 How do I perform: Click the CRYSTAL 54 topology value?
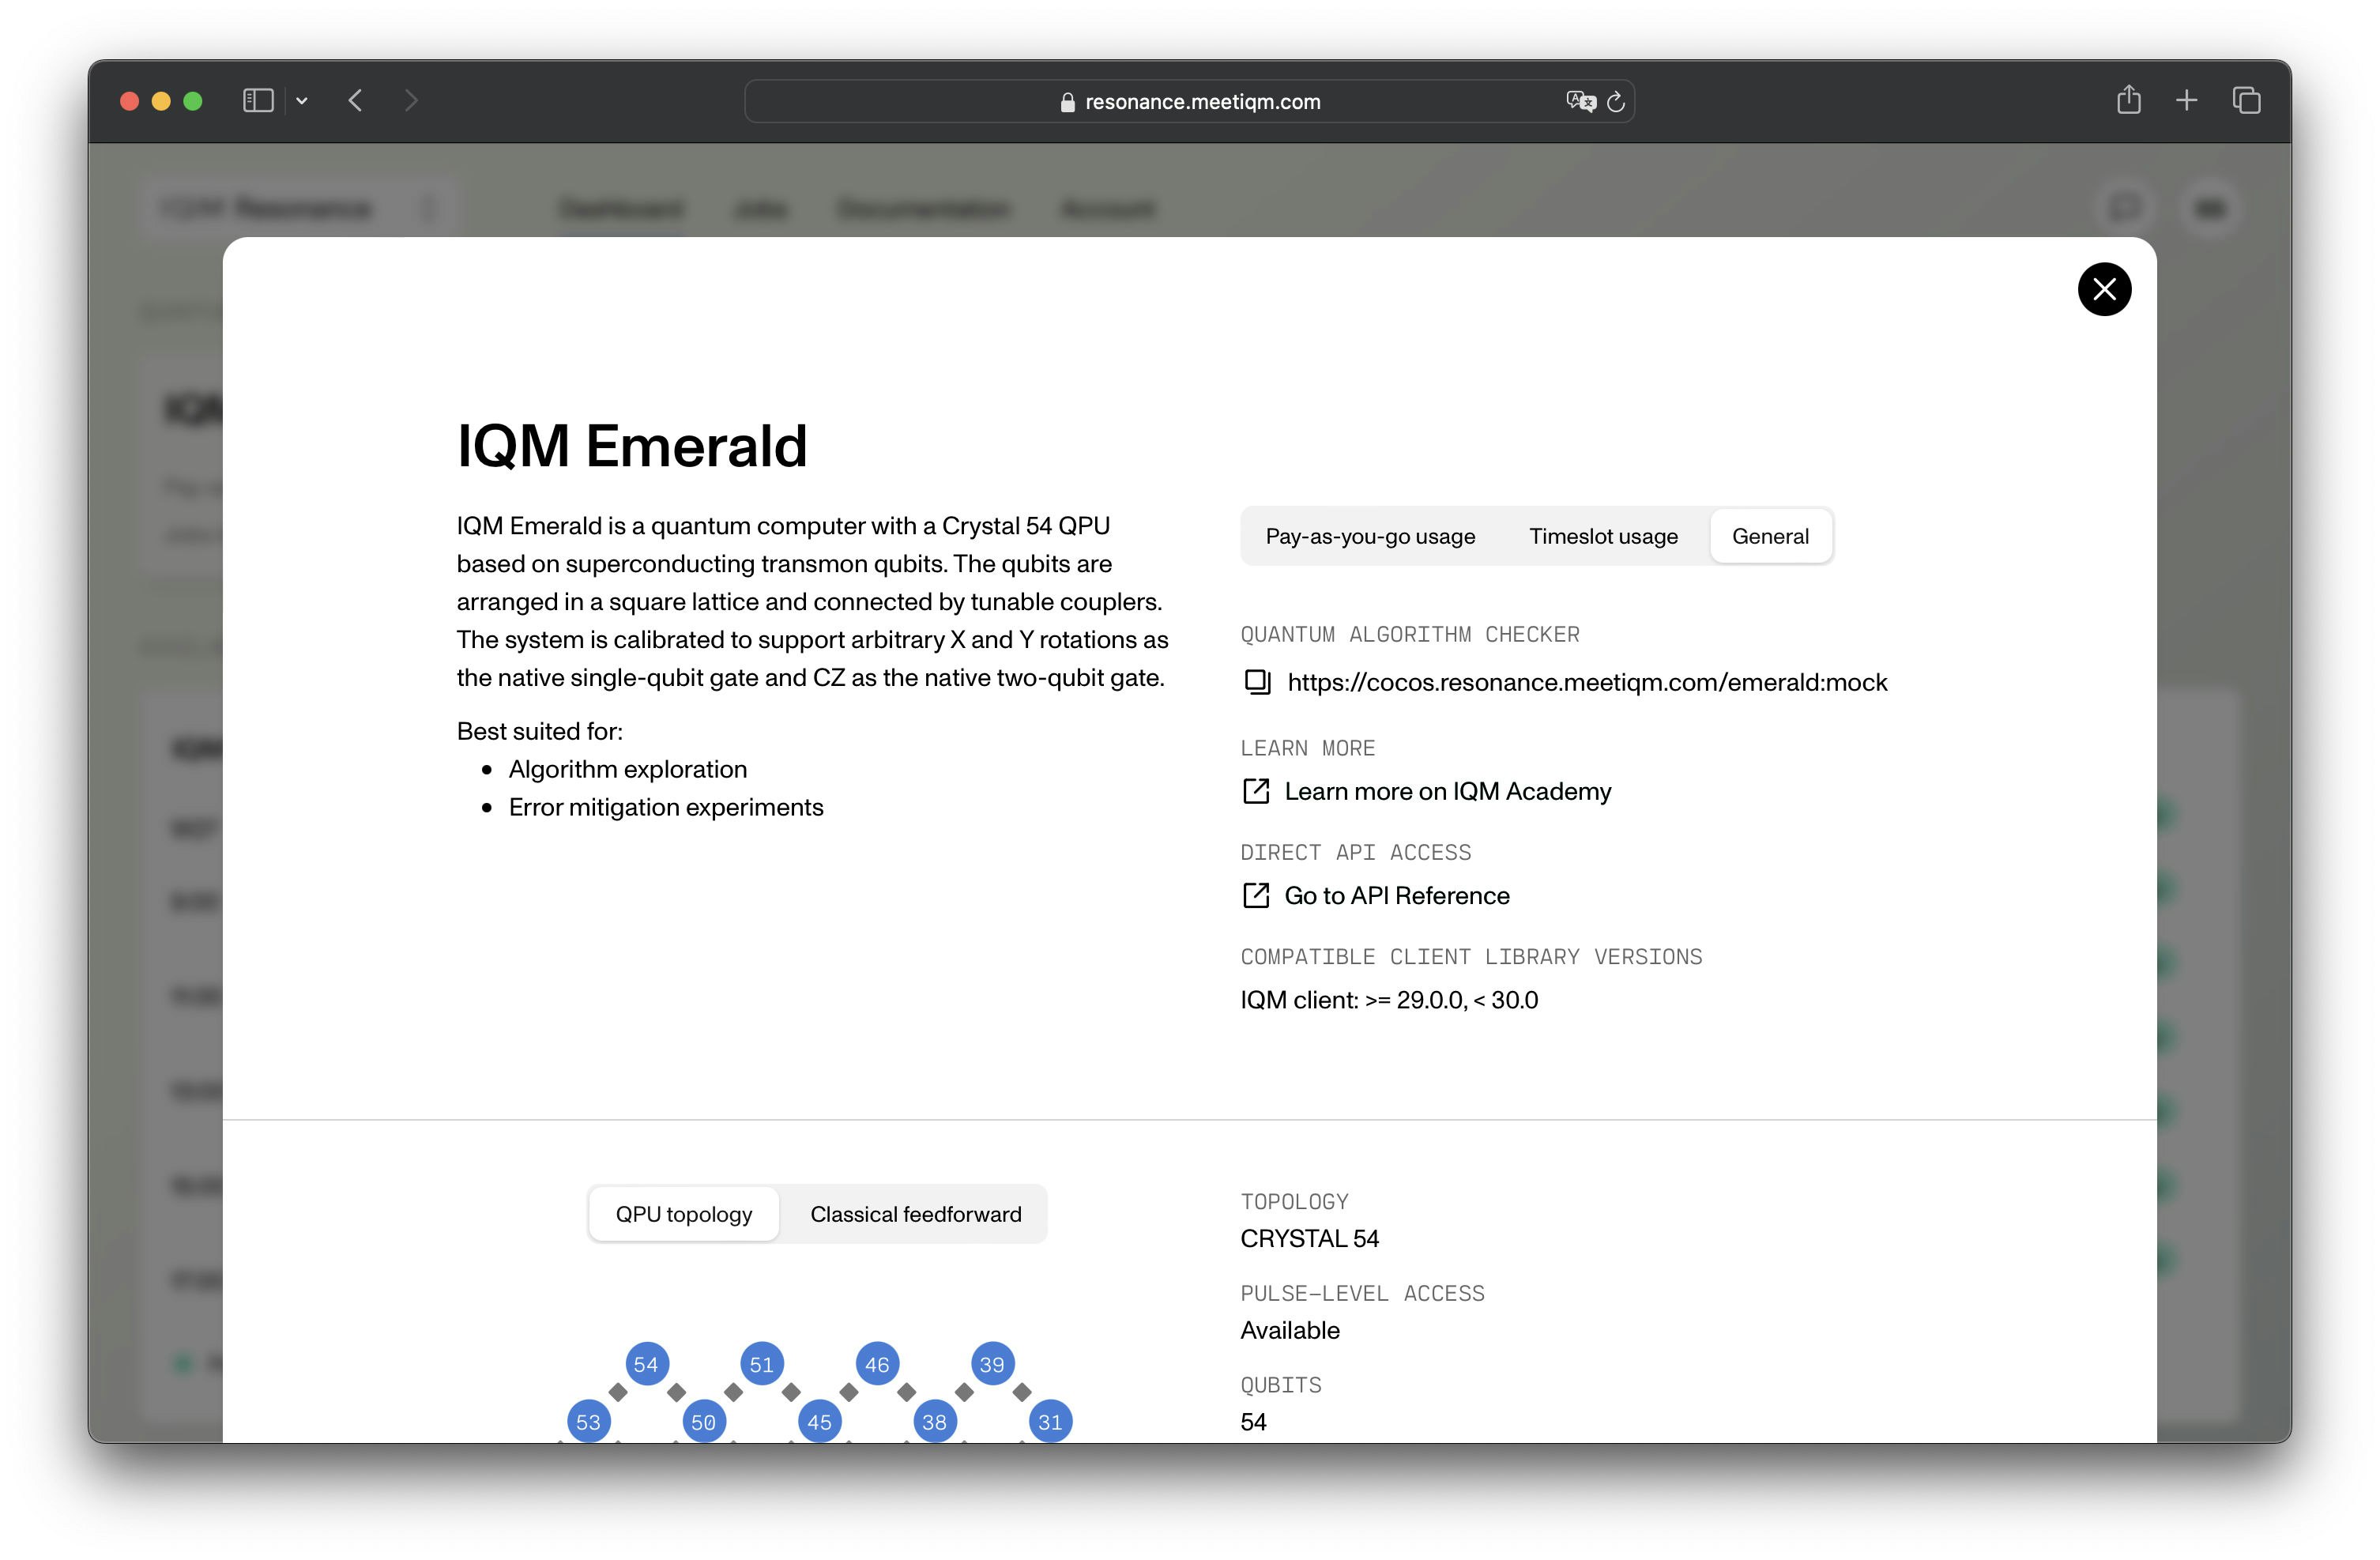tap(1309, 1238)
